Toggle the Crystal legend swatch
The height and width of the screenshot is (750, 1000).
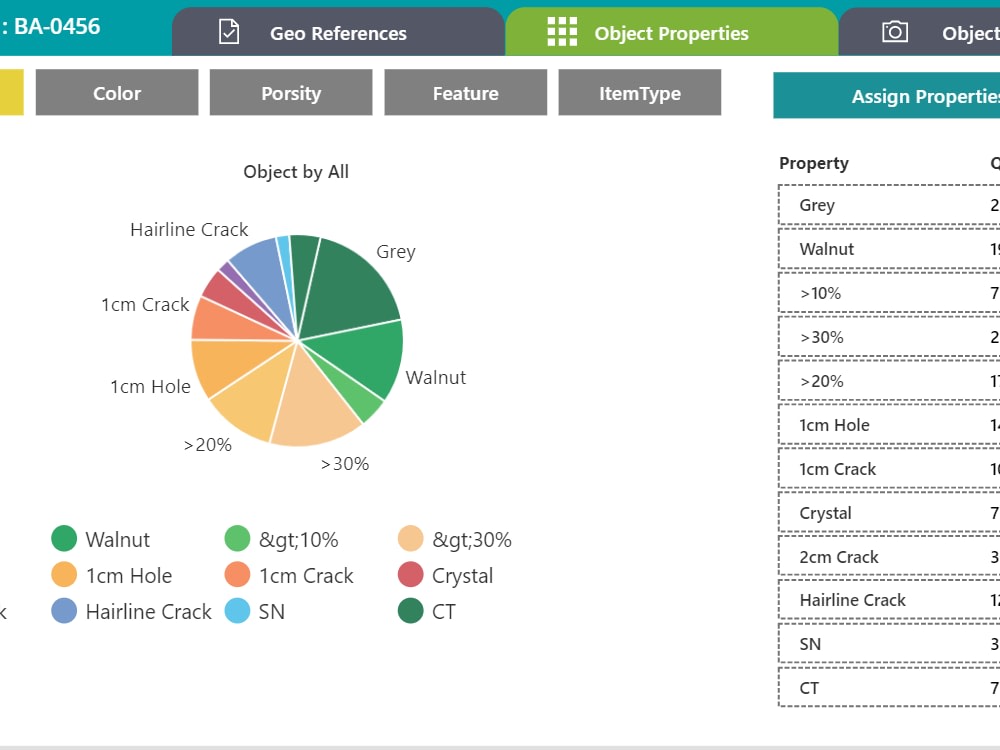click(411, 575)
